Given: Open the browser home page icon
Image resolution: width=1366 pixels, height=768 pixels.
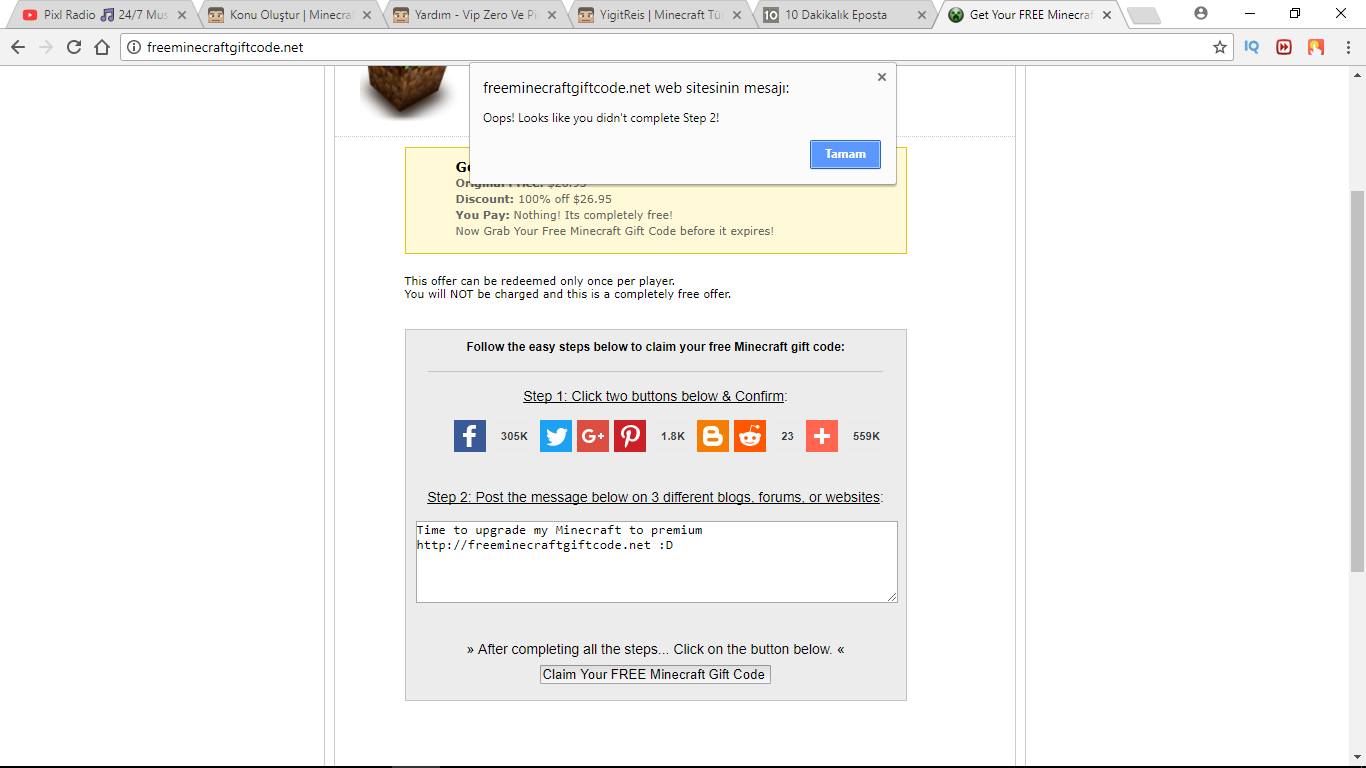Looking at the screenshot, I should [102, 47].
